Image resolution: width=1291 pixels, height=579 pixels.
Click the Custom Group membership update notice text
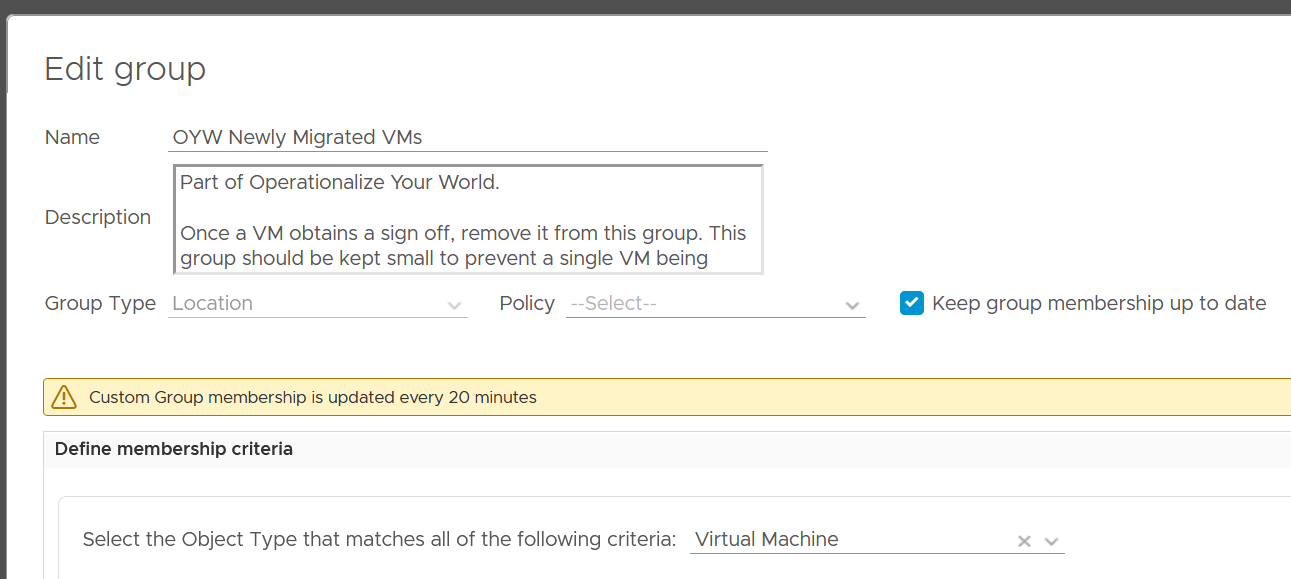pyautogui.click(x=313, y=397)
